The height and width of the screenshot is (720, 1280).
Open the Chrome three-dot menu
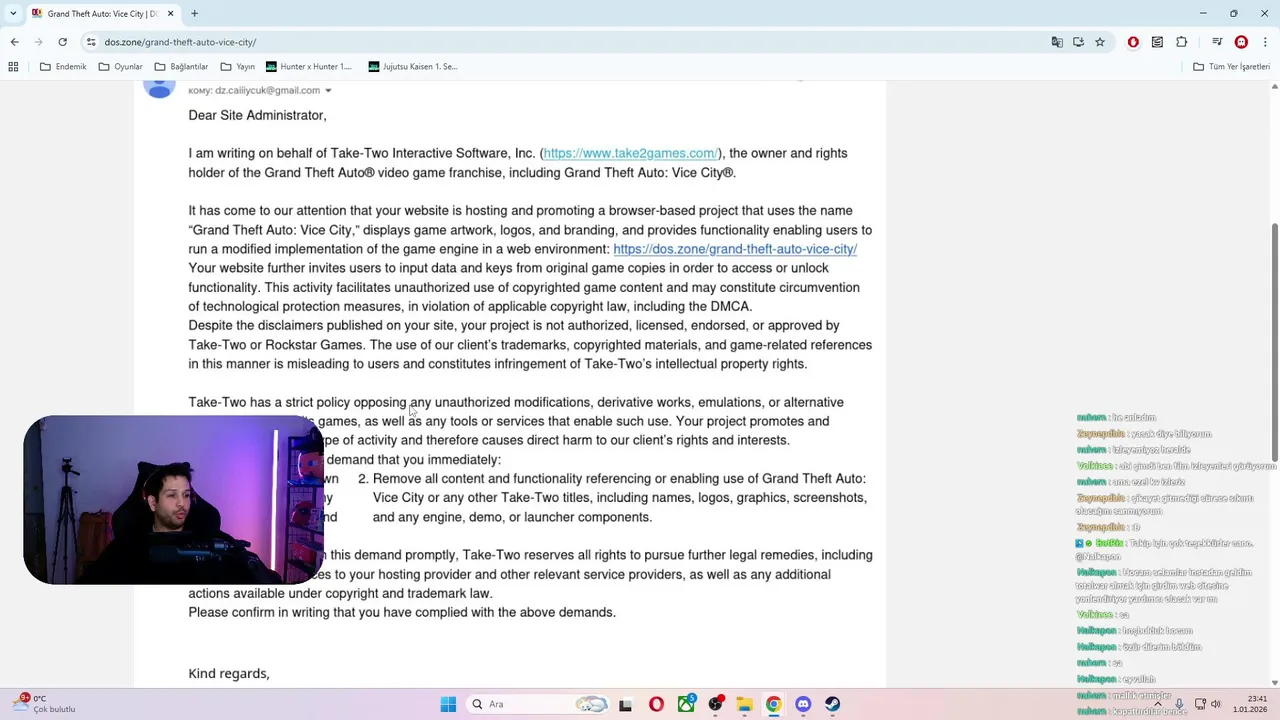point(1265,42)
